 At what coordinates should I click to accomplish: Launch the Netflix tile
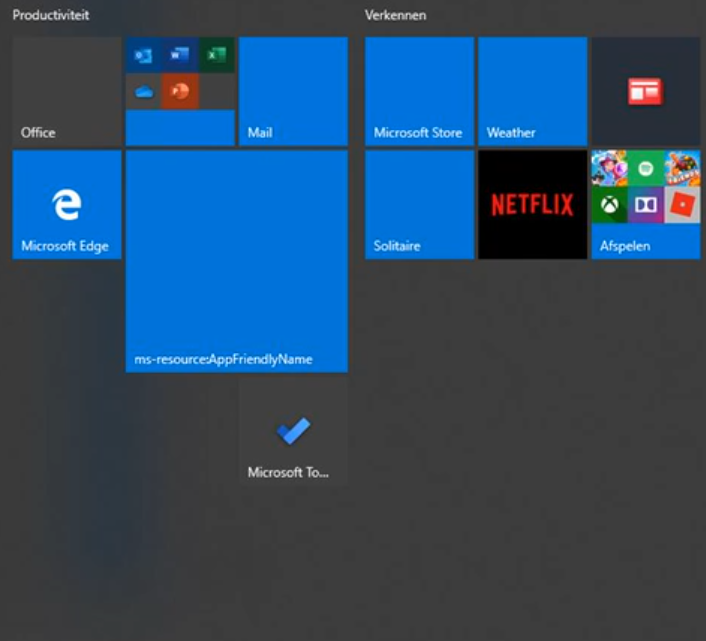point(533,205)
